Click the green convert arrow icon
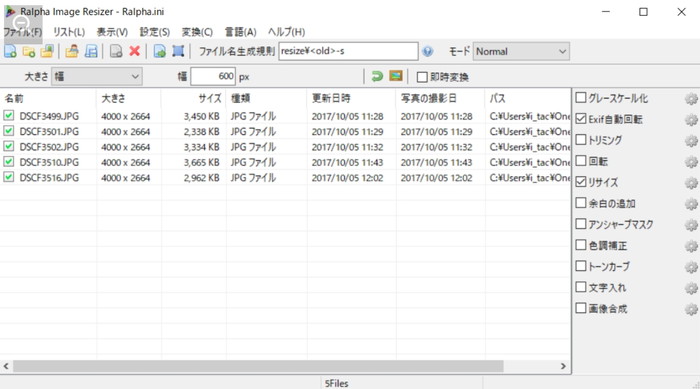The width and height of the screenshot is (700, 389). pos(377,76)
